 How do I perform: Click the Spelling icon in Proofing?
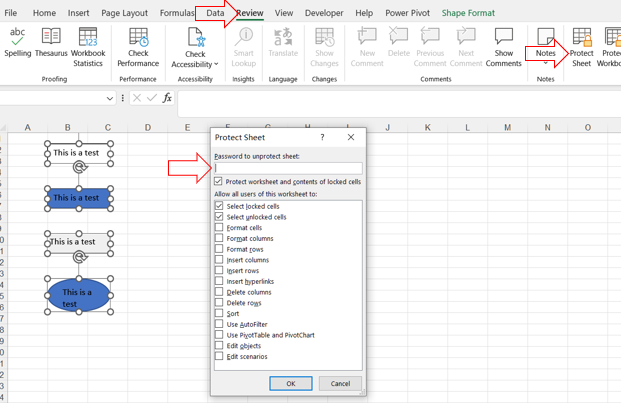[x=17, y=42]
